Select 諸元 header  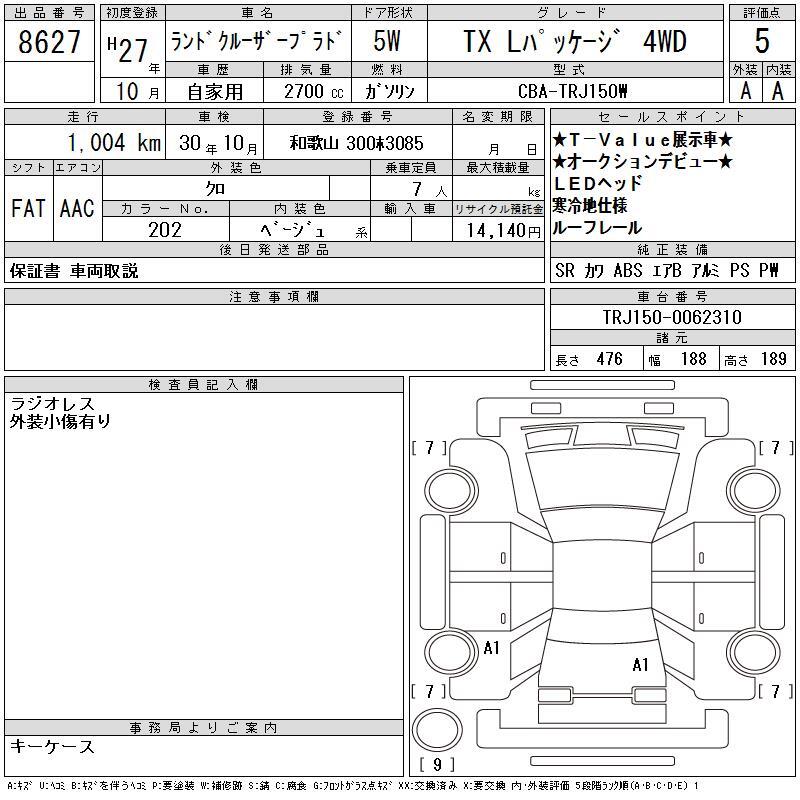(x=672, y=338)
